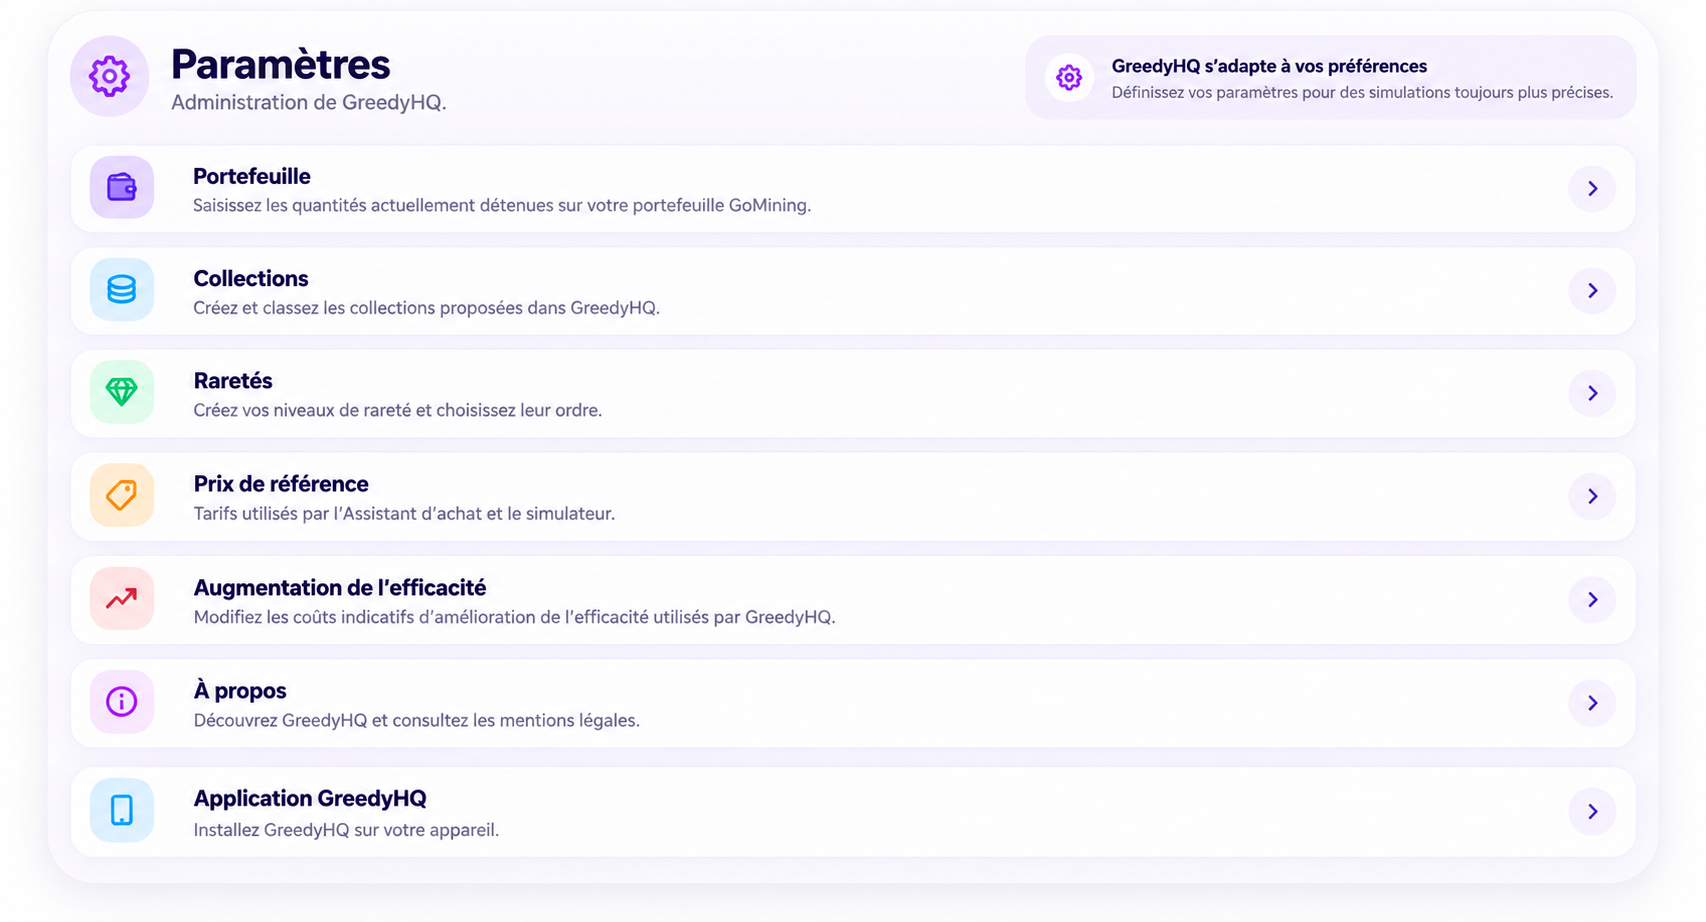Image resolution: width=1706 pixels, height=922 pixels.
Task: Click the 'Administration de GreedyHQ.' subtitle
Action: [308, 103]
